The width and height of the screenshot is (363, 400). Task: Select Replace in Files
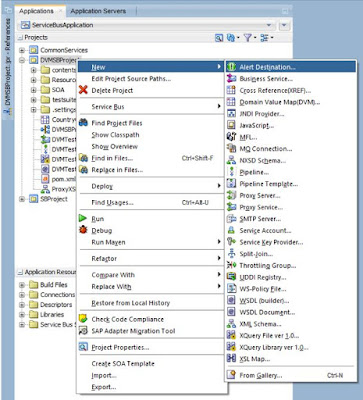(151, 170)
